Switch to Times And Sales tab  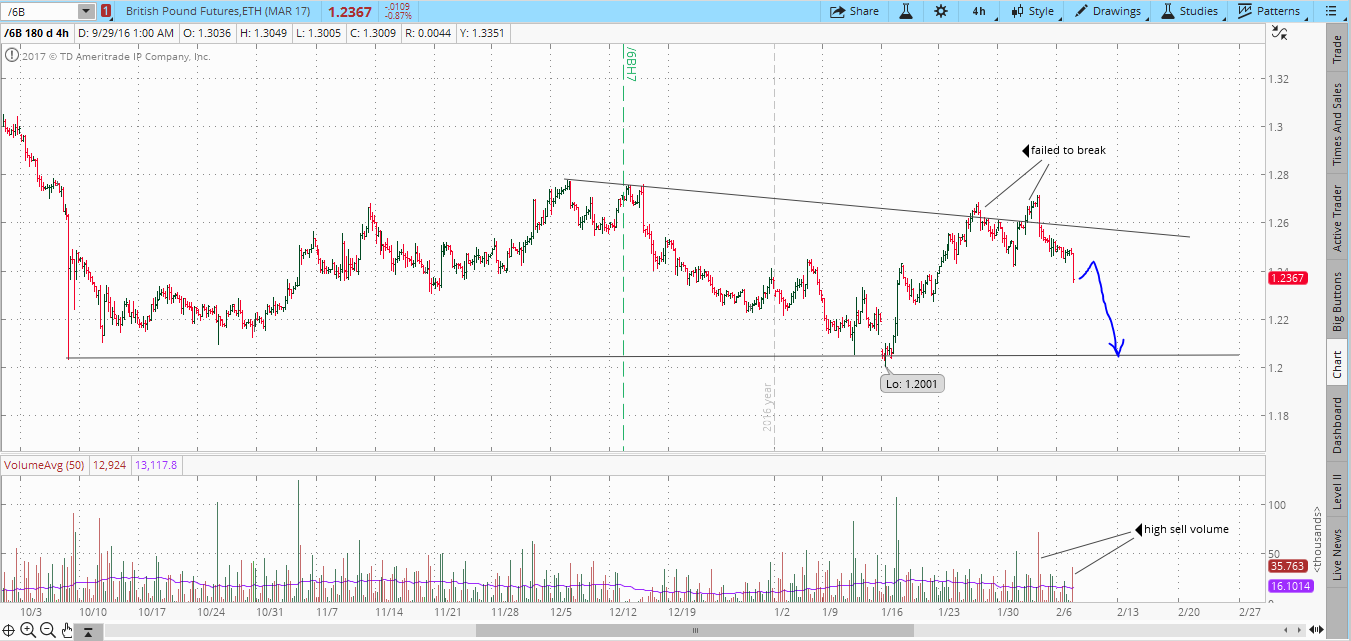pos(1337,123)
